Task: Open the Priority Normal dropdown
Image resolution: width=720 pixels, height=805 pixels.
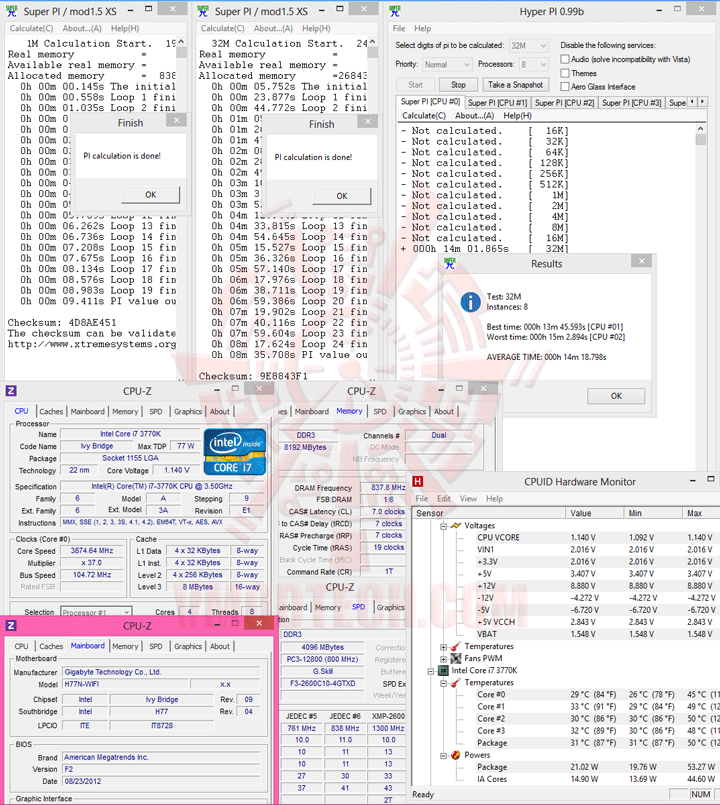Action: click(447, 64)
